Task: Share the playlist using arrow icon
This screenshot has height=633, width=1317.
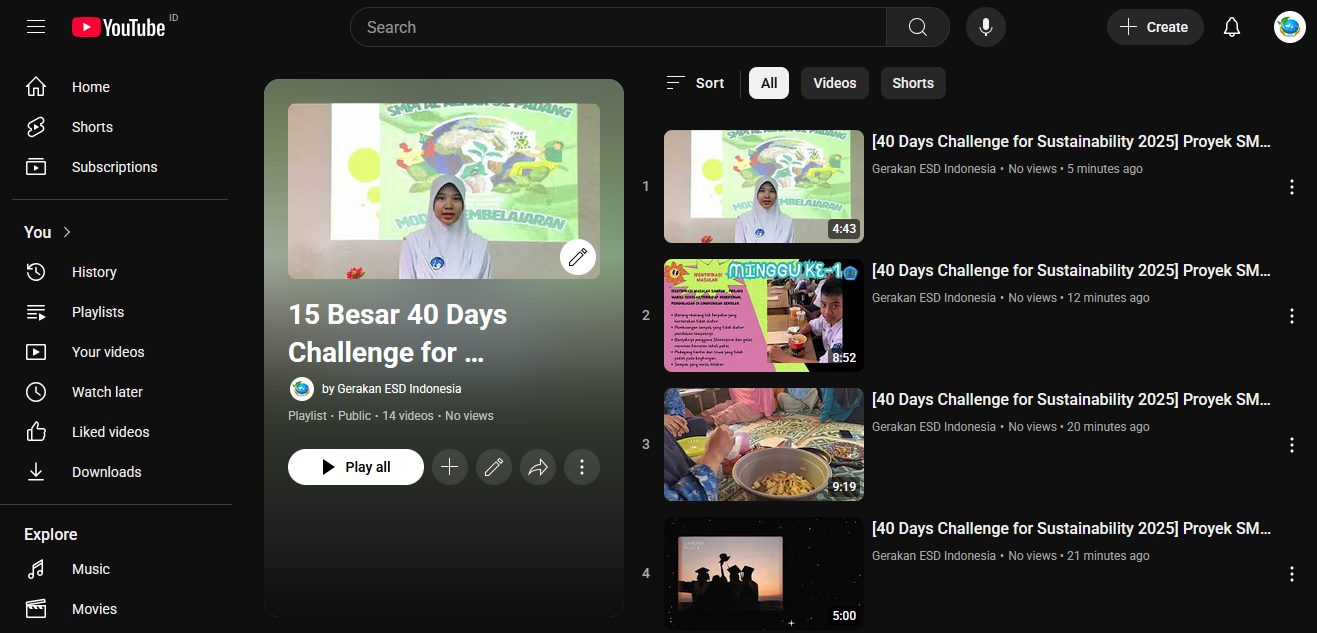Action: pos(538,467)
